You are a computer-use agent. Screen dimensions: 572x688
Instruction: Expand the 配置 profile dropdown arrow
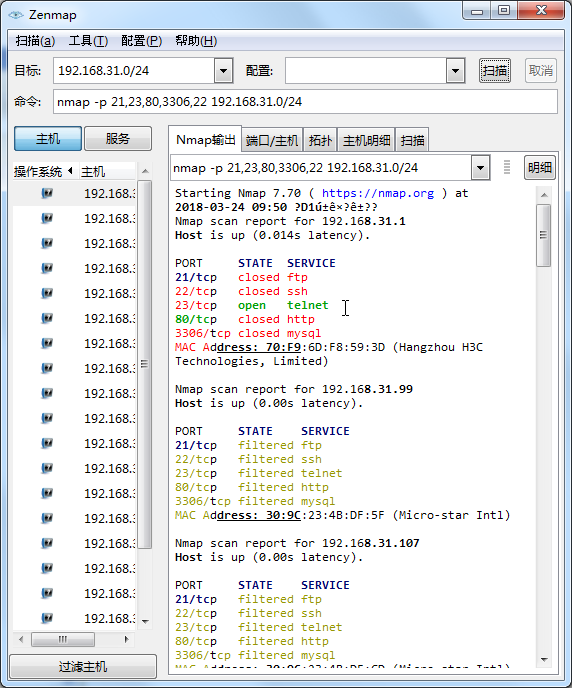pos(455,70)
